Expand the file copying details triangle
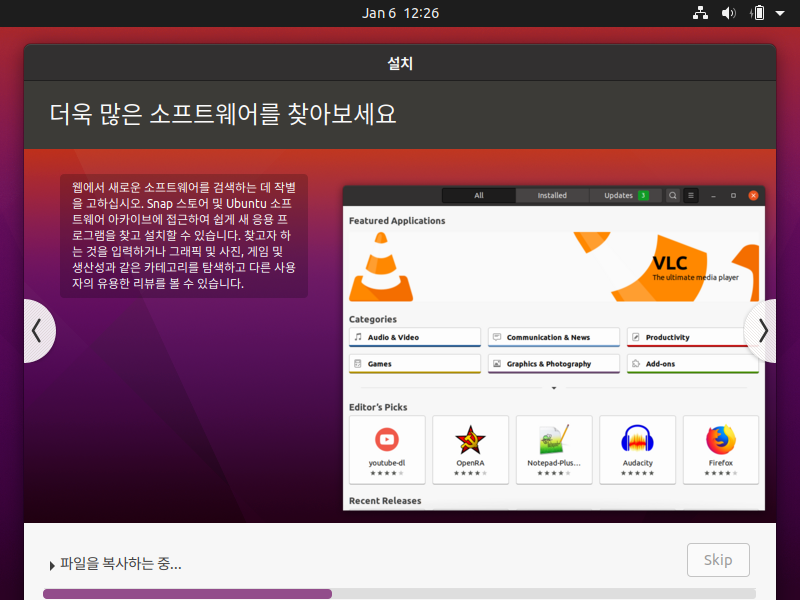Viewport: 800px width, 600px height. click(52, 565)
